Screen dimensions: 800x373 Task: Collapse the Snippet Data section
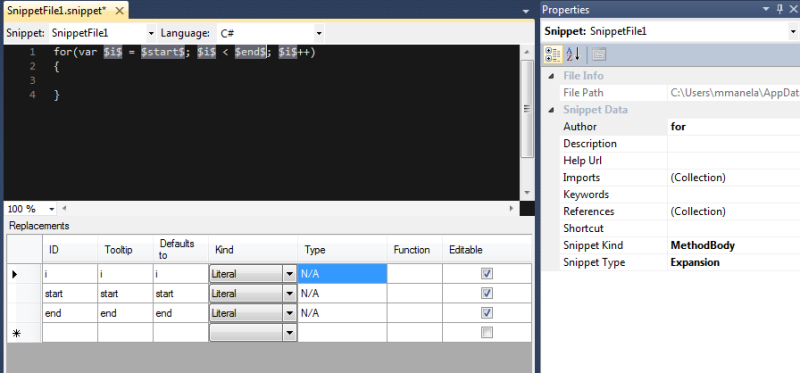(x=551, y=110)
